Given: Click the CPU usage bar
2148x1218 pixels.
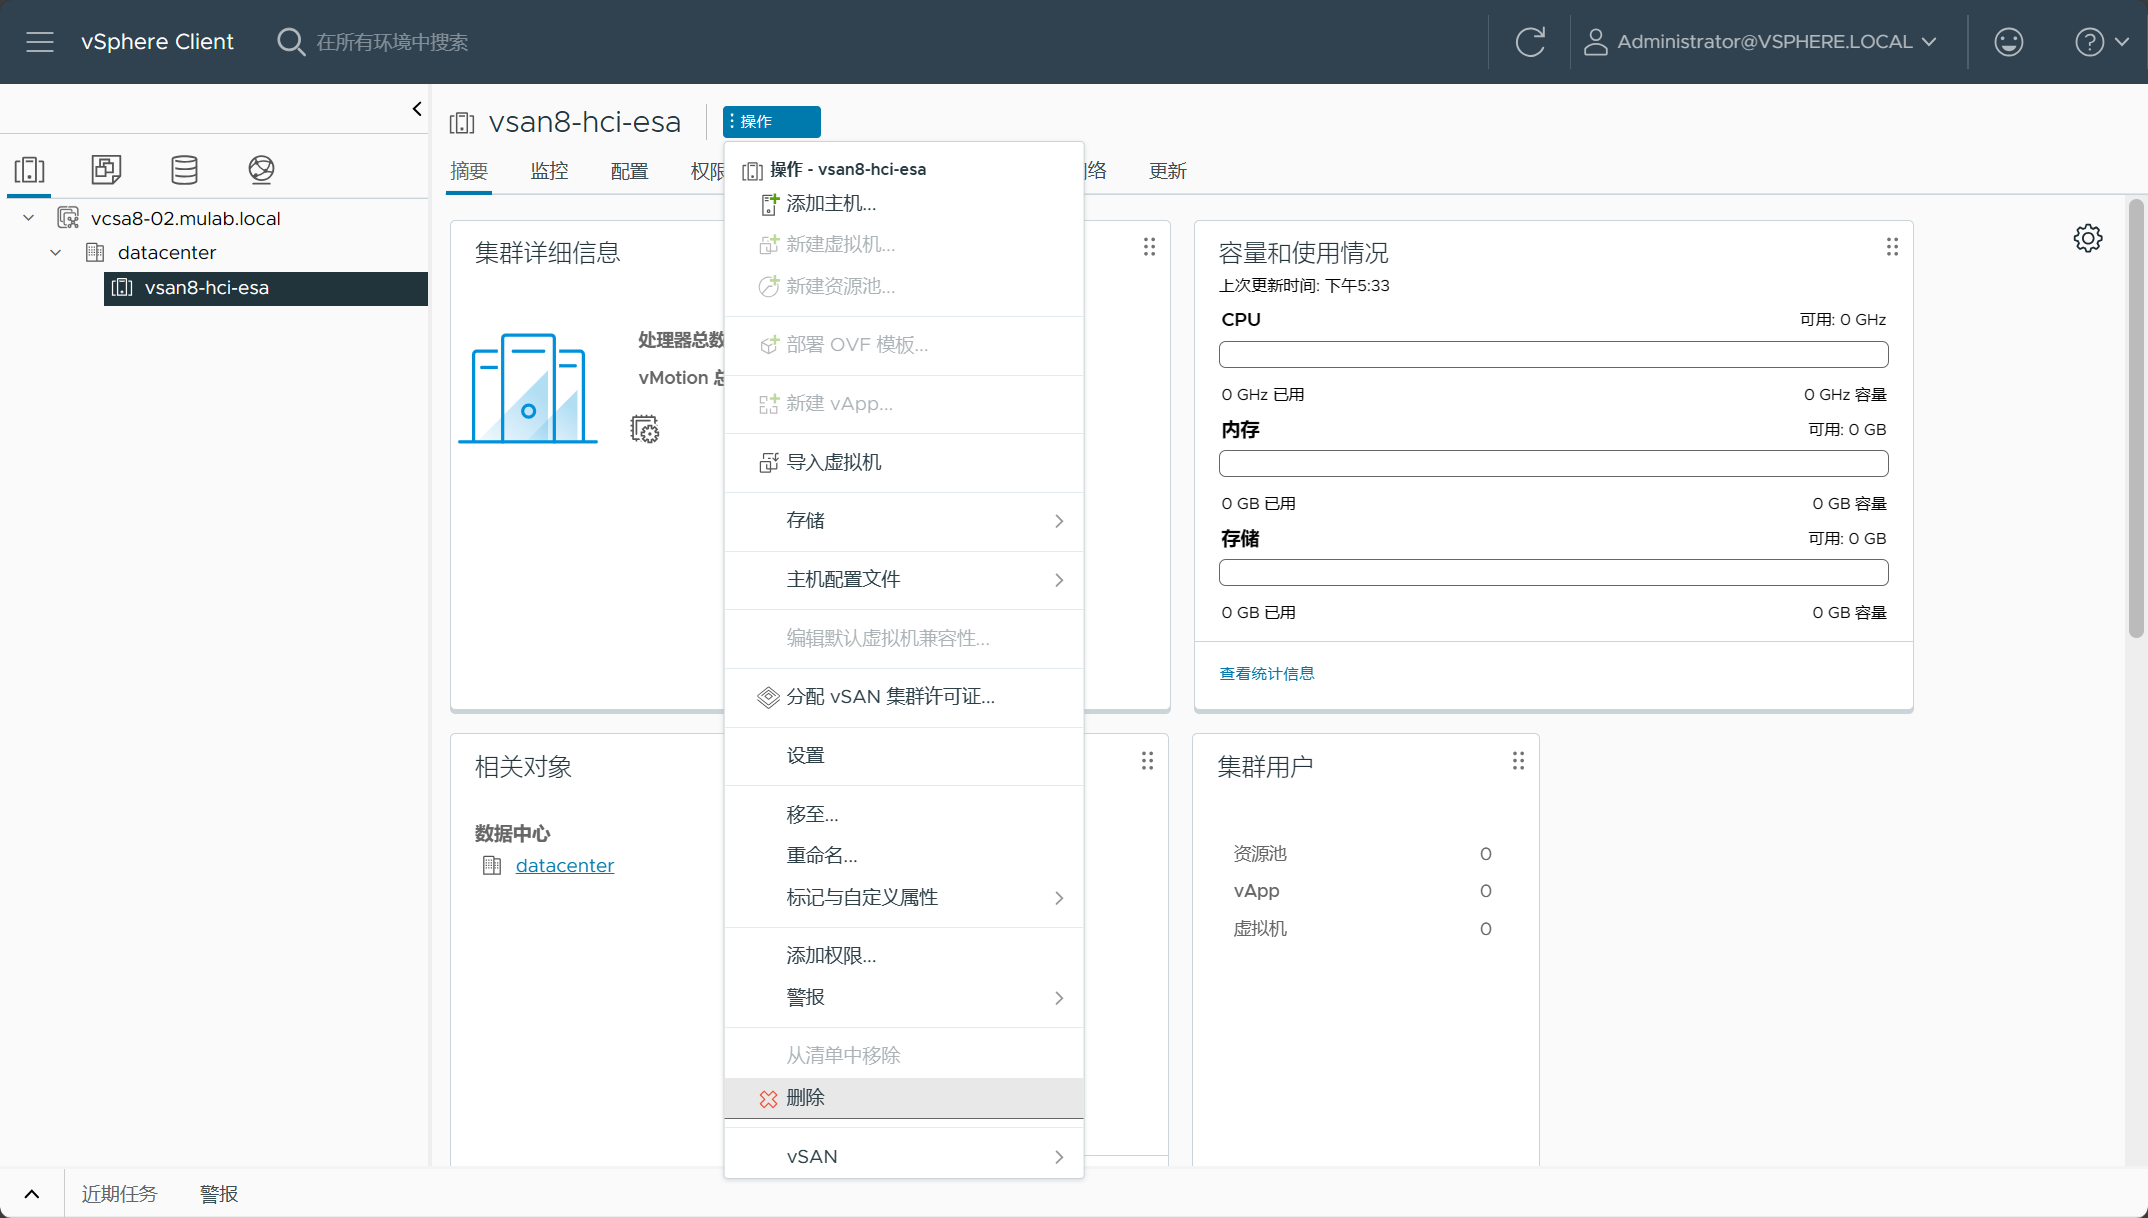Looking at the screenshot, I should tap(1553, 354).
